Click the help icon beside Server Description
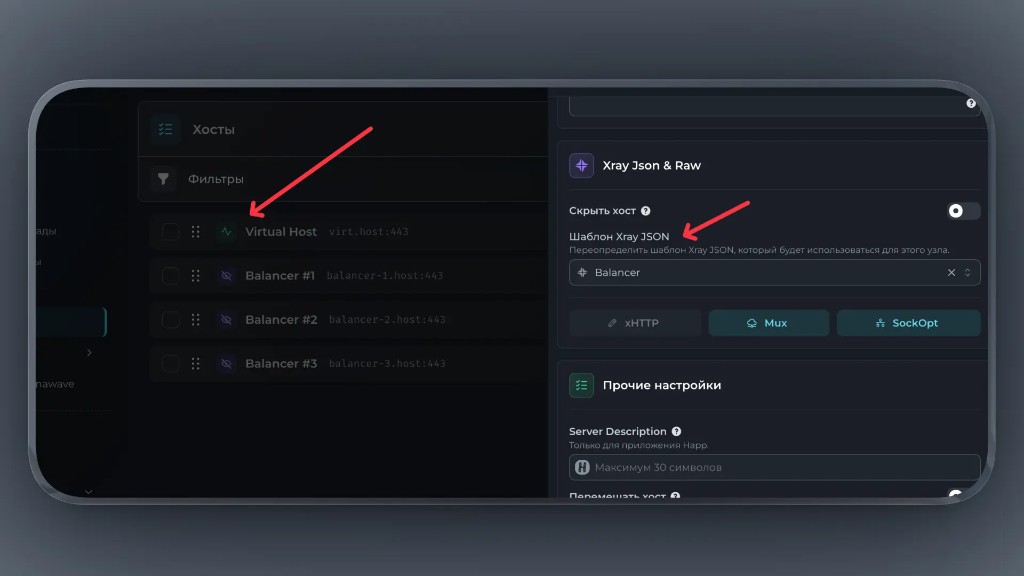The height and width of the screenshot is (576, 1024). [x=677, y=432]
